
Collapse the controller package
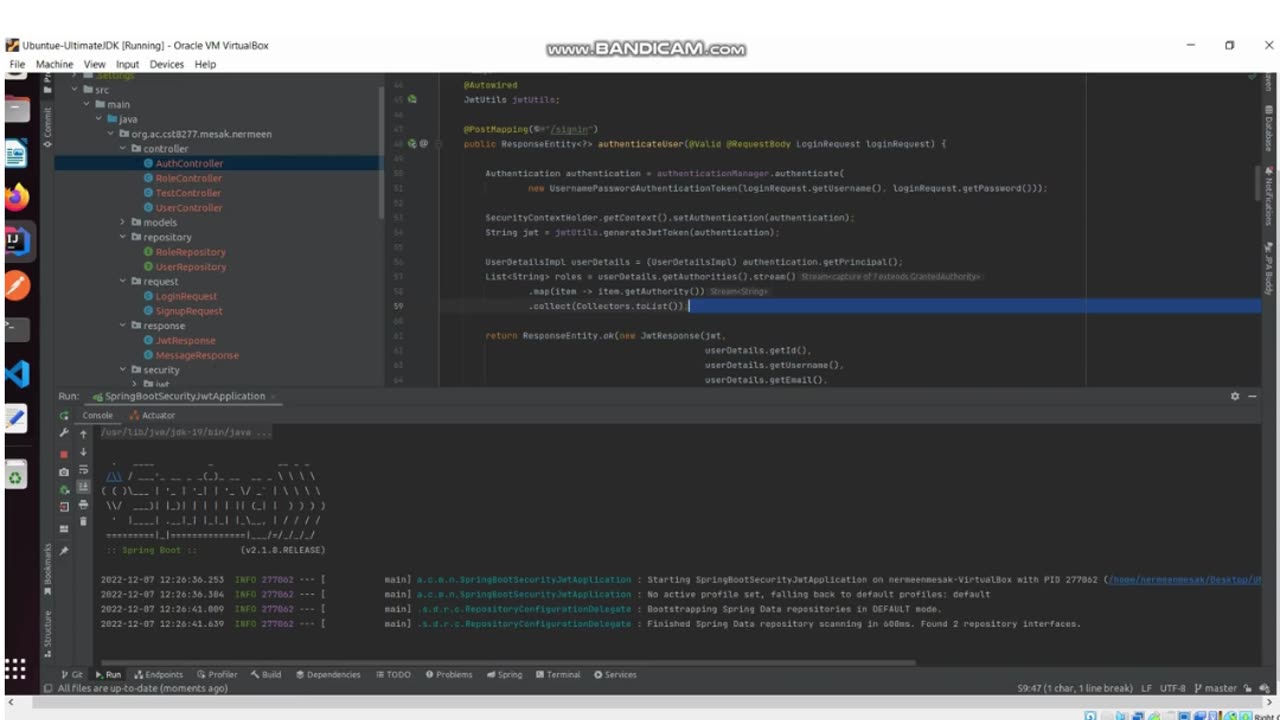(122, 148)
